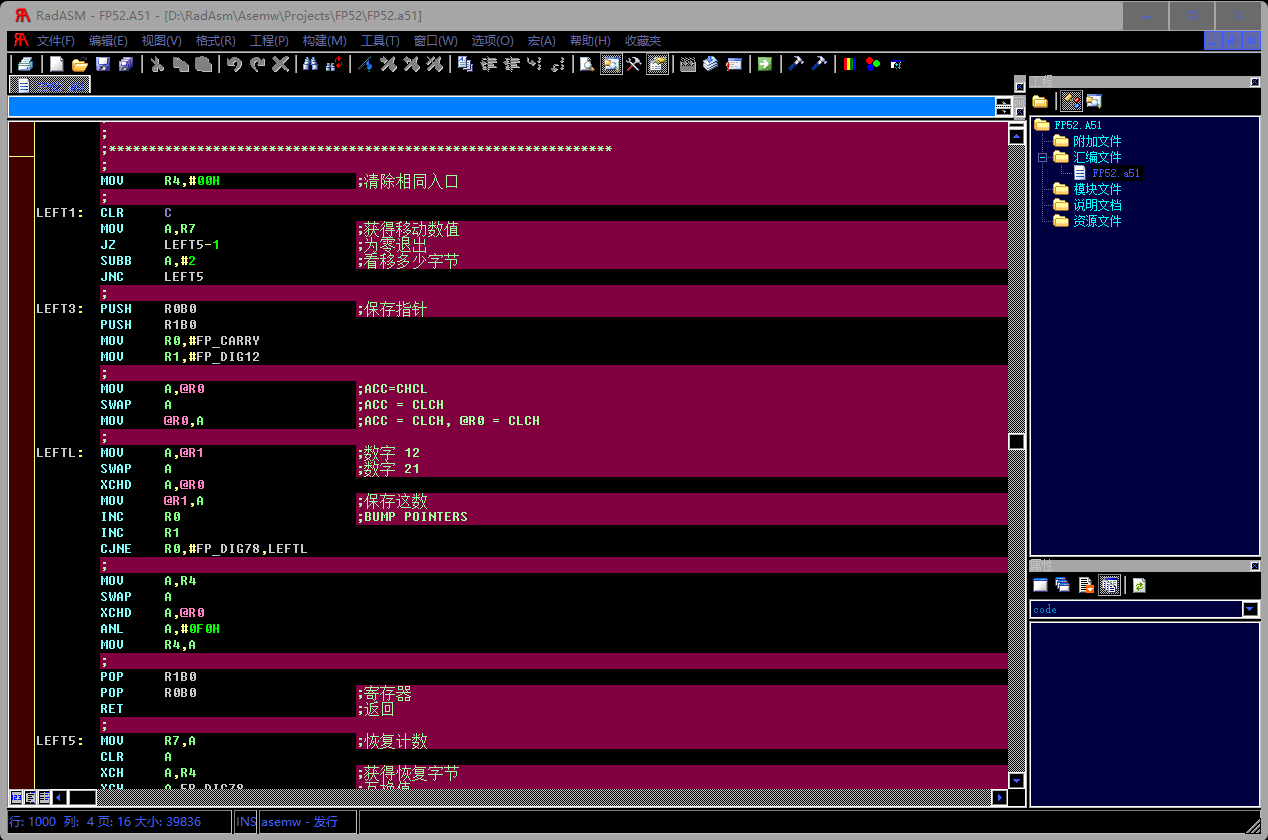Save all files with the stacked disks icon
1268x840 pixels.
point(125,64)
